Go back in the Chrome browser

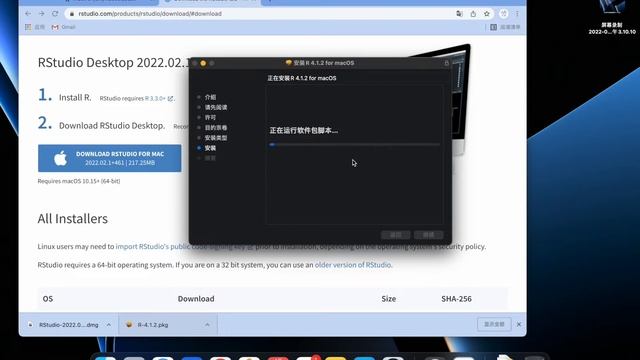[28, 13]
